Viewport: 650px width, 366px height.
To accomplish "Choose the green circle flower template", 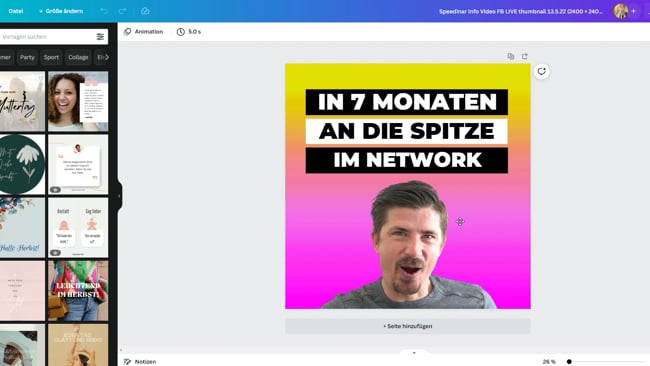I will [x=22, y=165].
